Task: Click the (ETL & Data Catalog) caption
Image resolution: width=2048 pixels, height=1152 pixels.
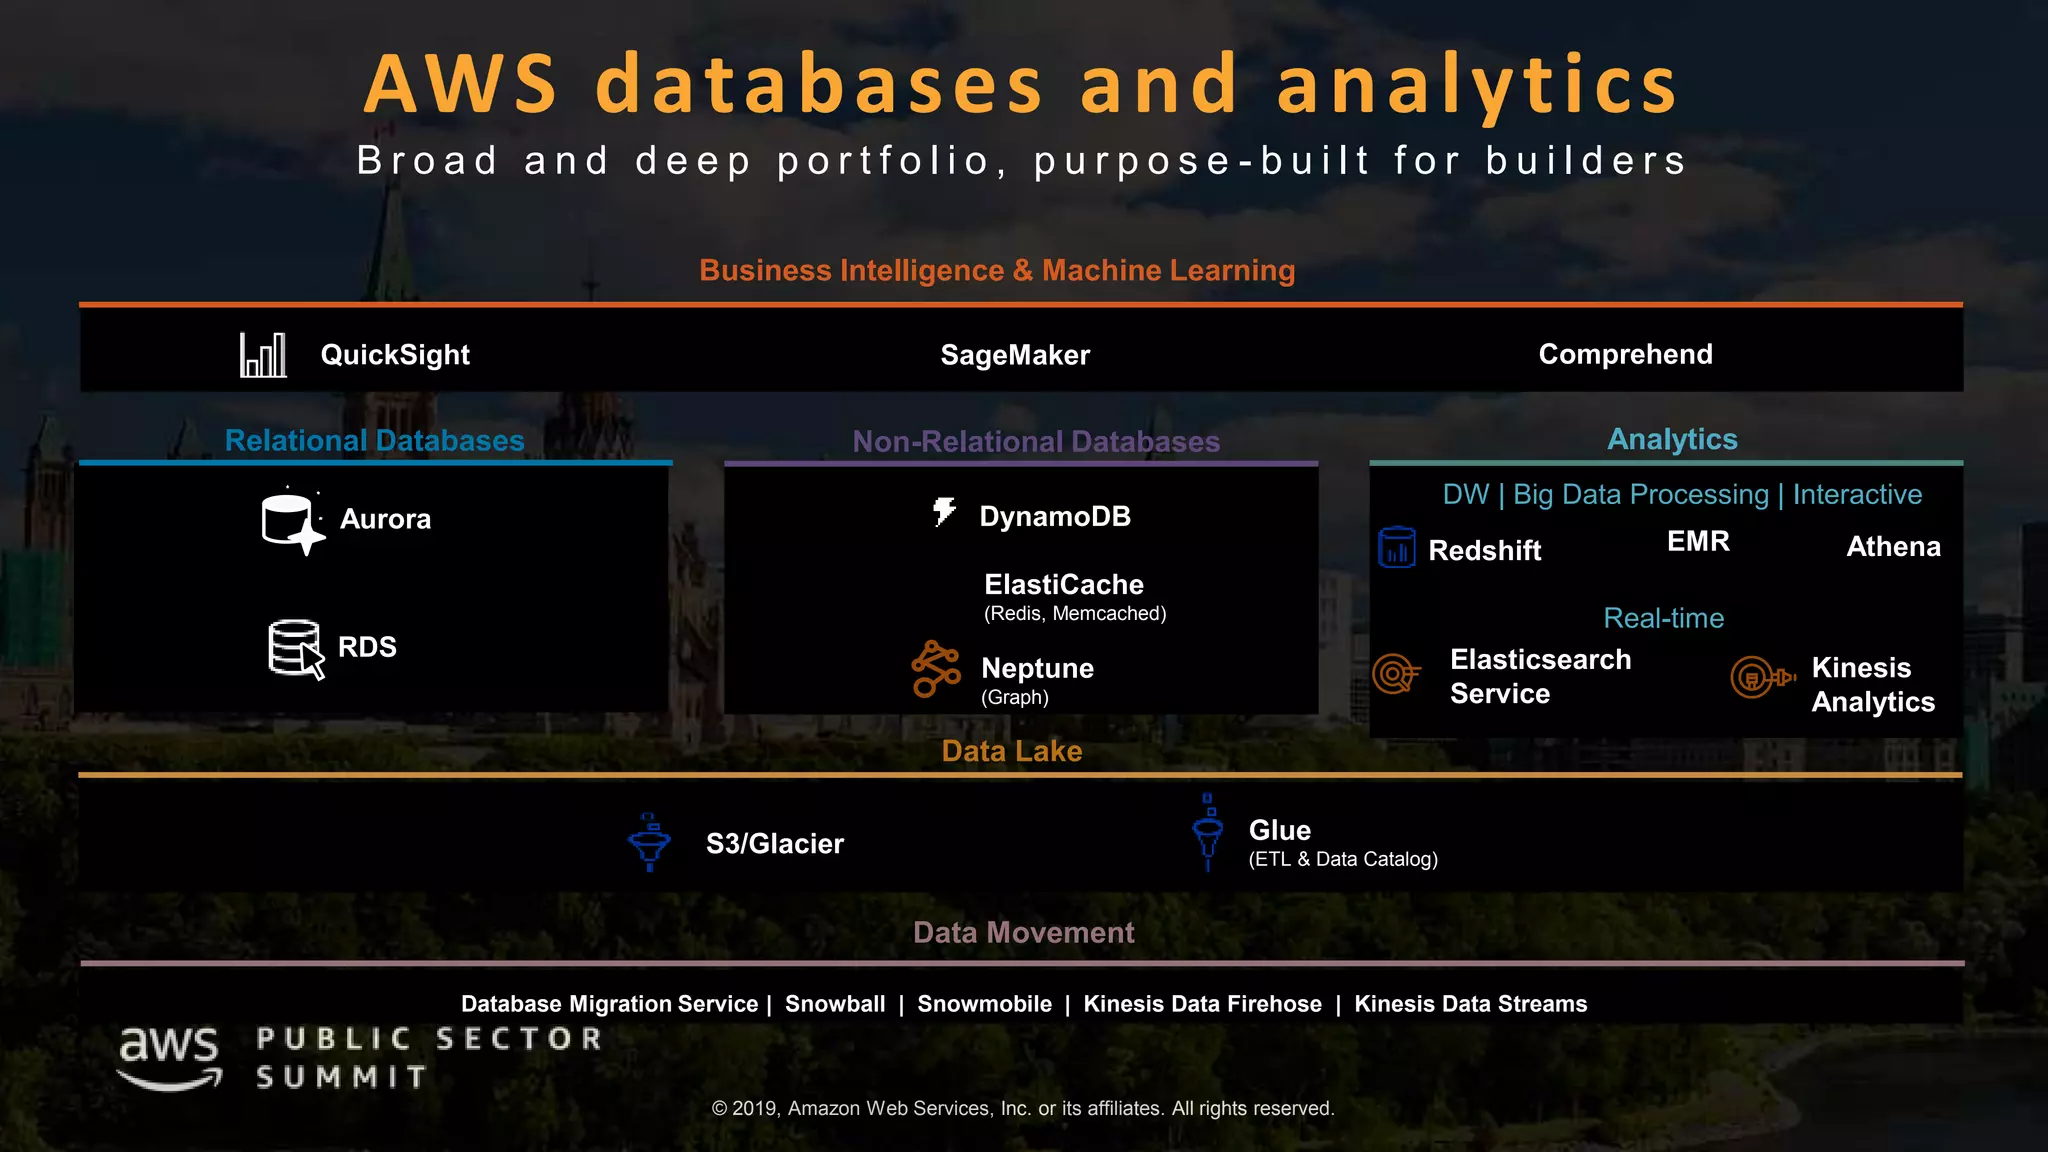Action: click(x=1343, y=859)
